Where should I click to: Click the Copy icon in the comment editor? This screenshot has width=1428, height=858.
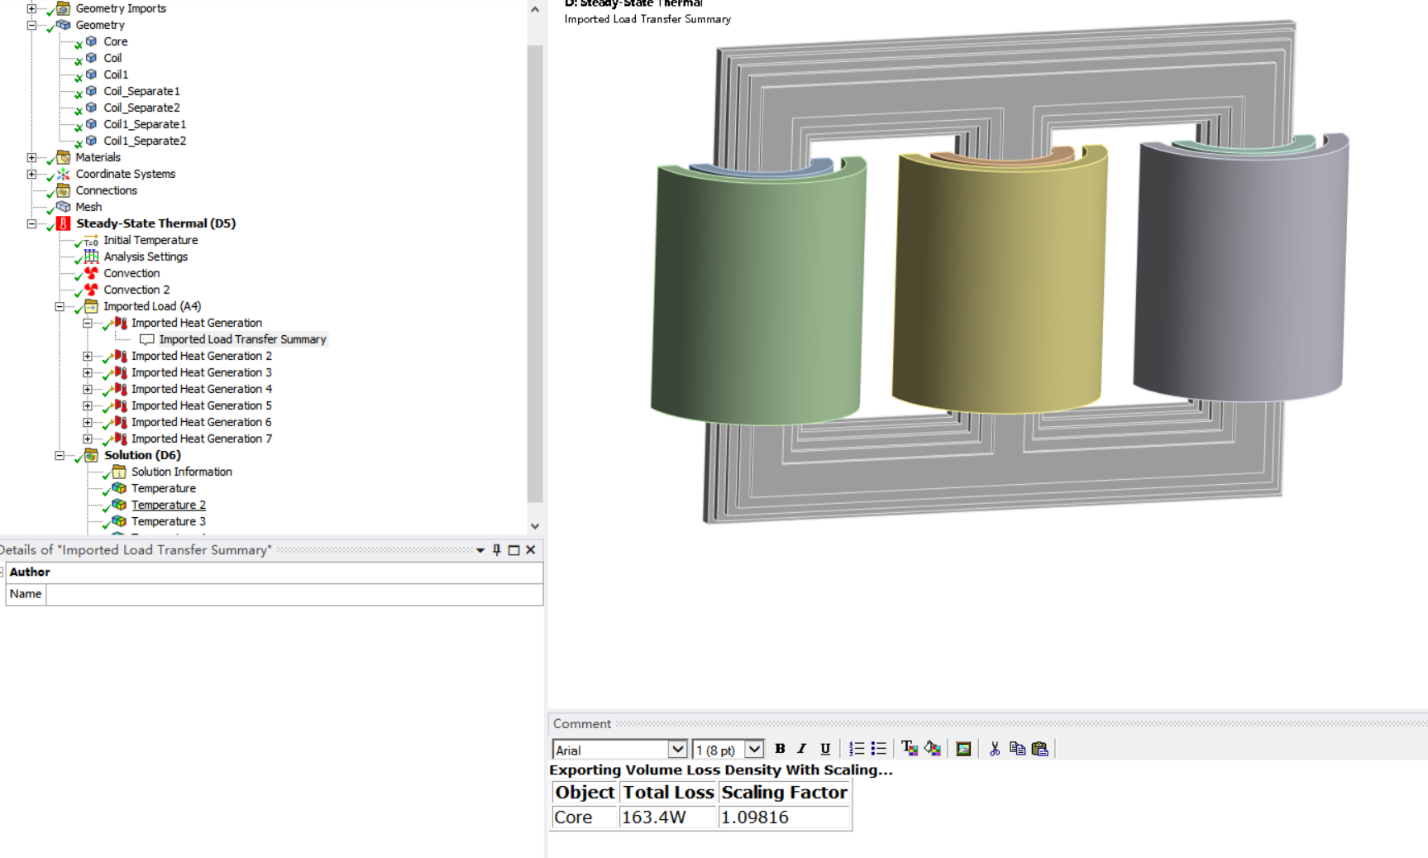pyautogui.click(x=1019, y=748)
